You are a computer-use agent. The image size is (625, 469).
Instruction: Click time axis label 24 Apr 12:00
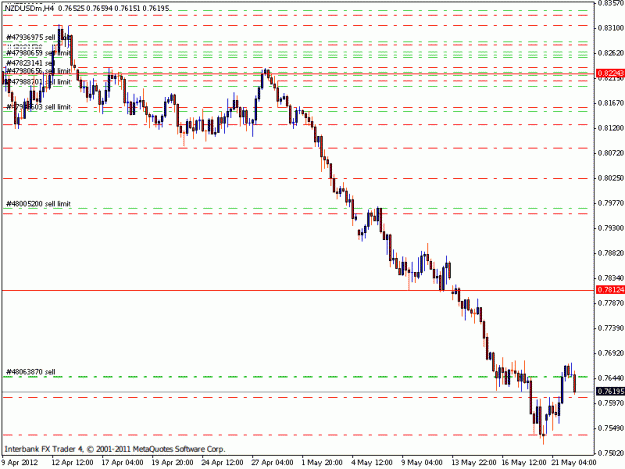point(222,463)
